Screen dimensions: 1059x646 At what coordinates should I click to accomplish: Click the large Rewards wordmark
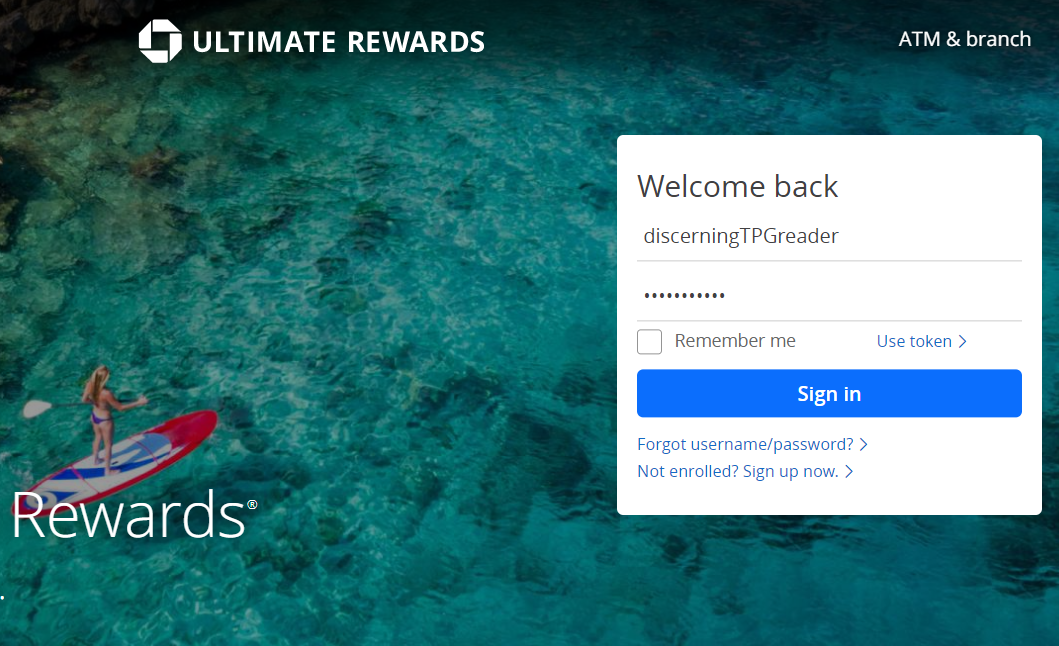point(128,516)
